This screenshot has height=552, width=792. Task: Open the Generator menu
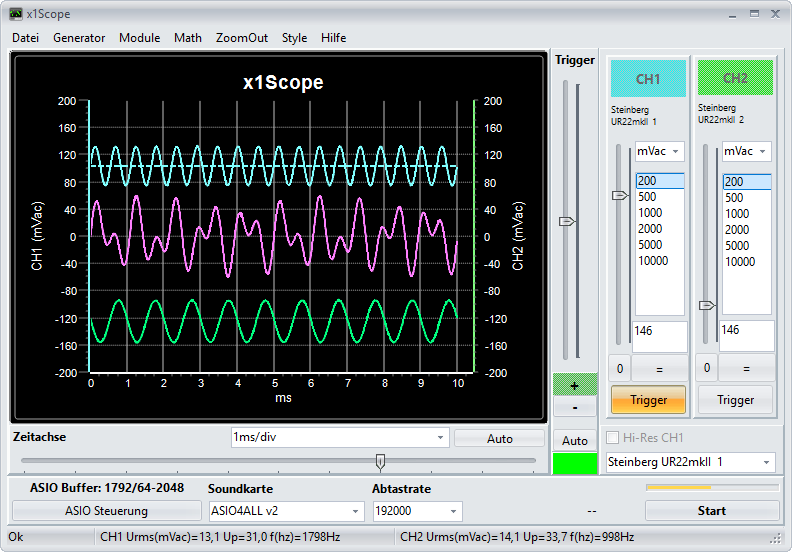pos(79,38)
